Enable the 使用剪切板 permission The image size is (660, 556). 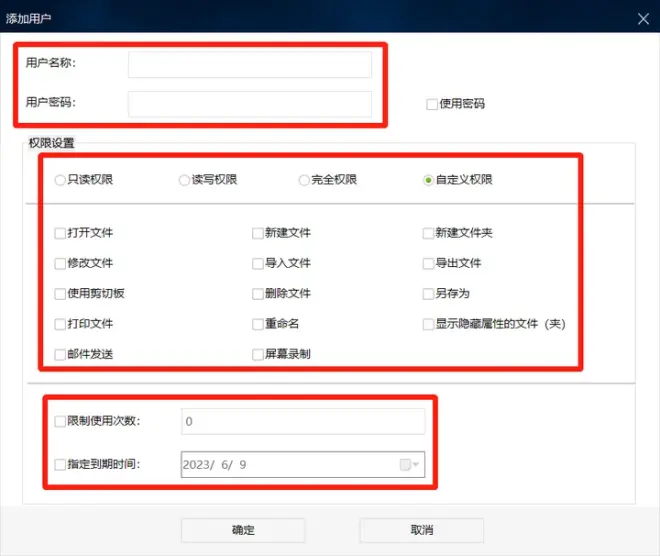pyautogui.click(x=60, y=294)
